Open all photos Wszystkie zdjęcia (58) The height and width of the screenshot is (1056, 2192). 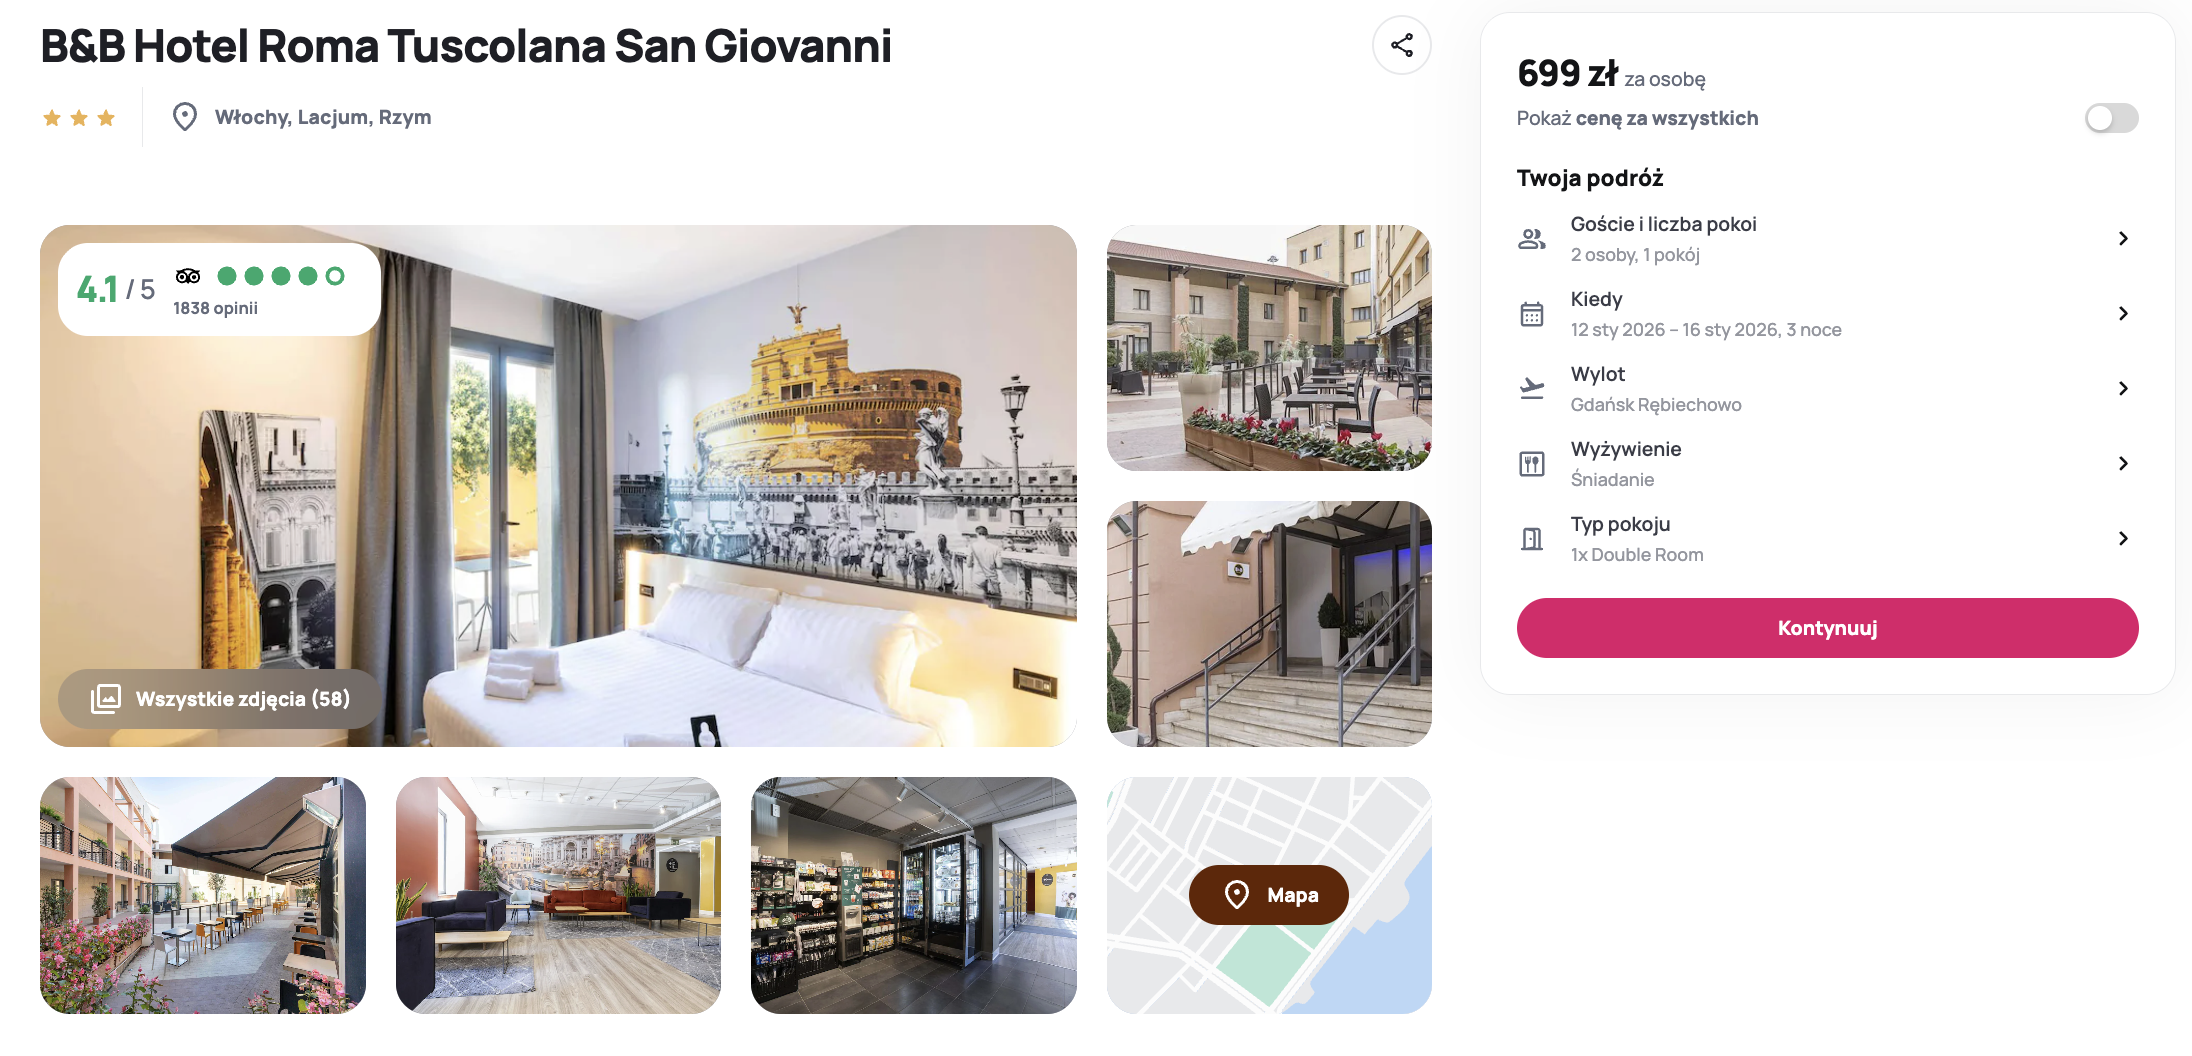click(219, 698)
